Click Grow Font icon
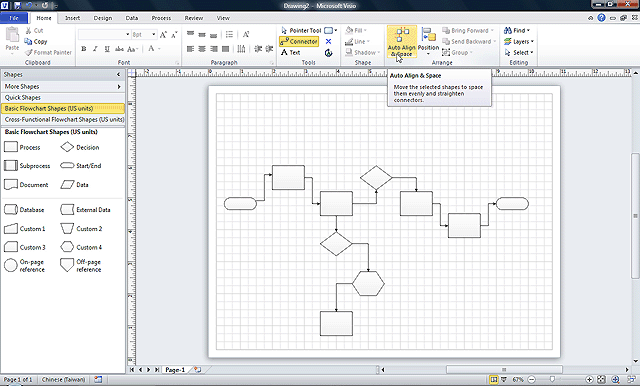This screenshot has height=386, width=640. click(x=163, y=35)
